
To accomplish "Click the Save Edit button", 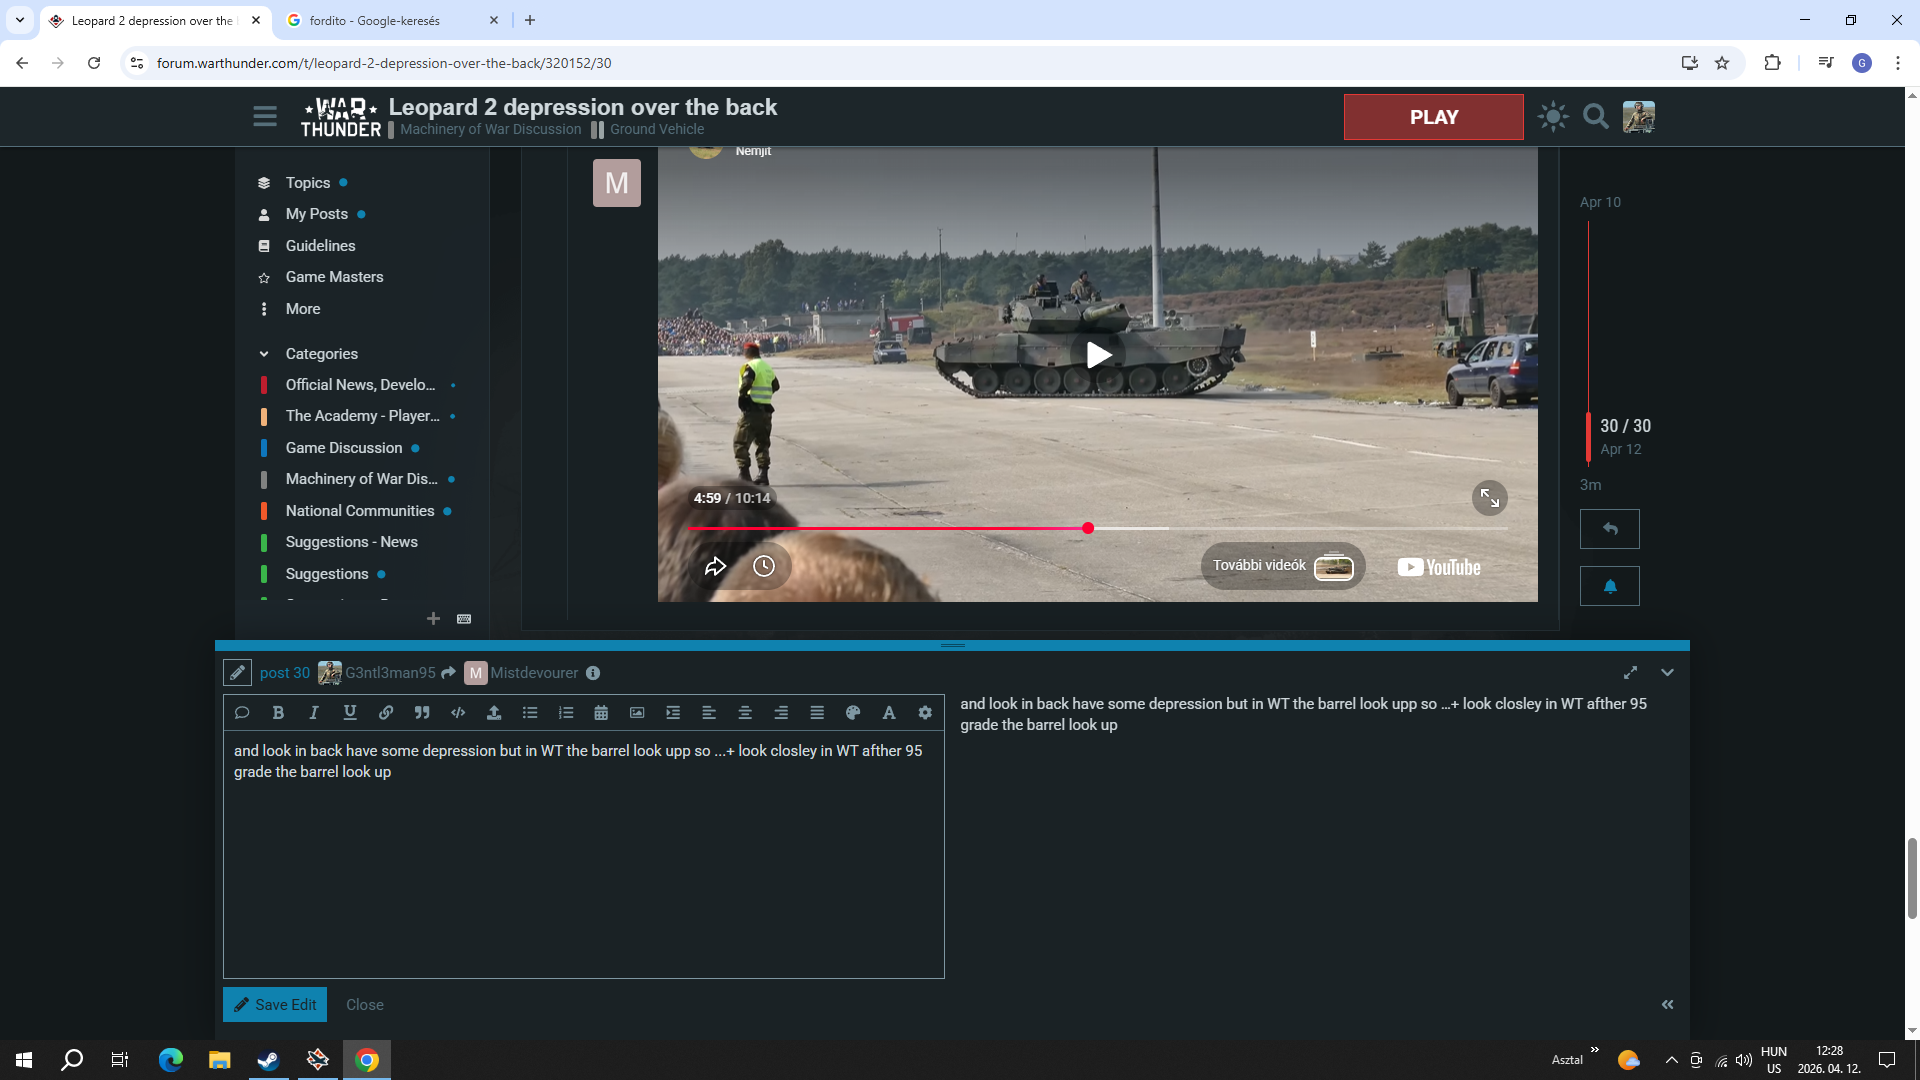I will 275,1004.
